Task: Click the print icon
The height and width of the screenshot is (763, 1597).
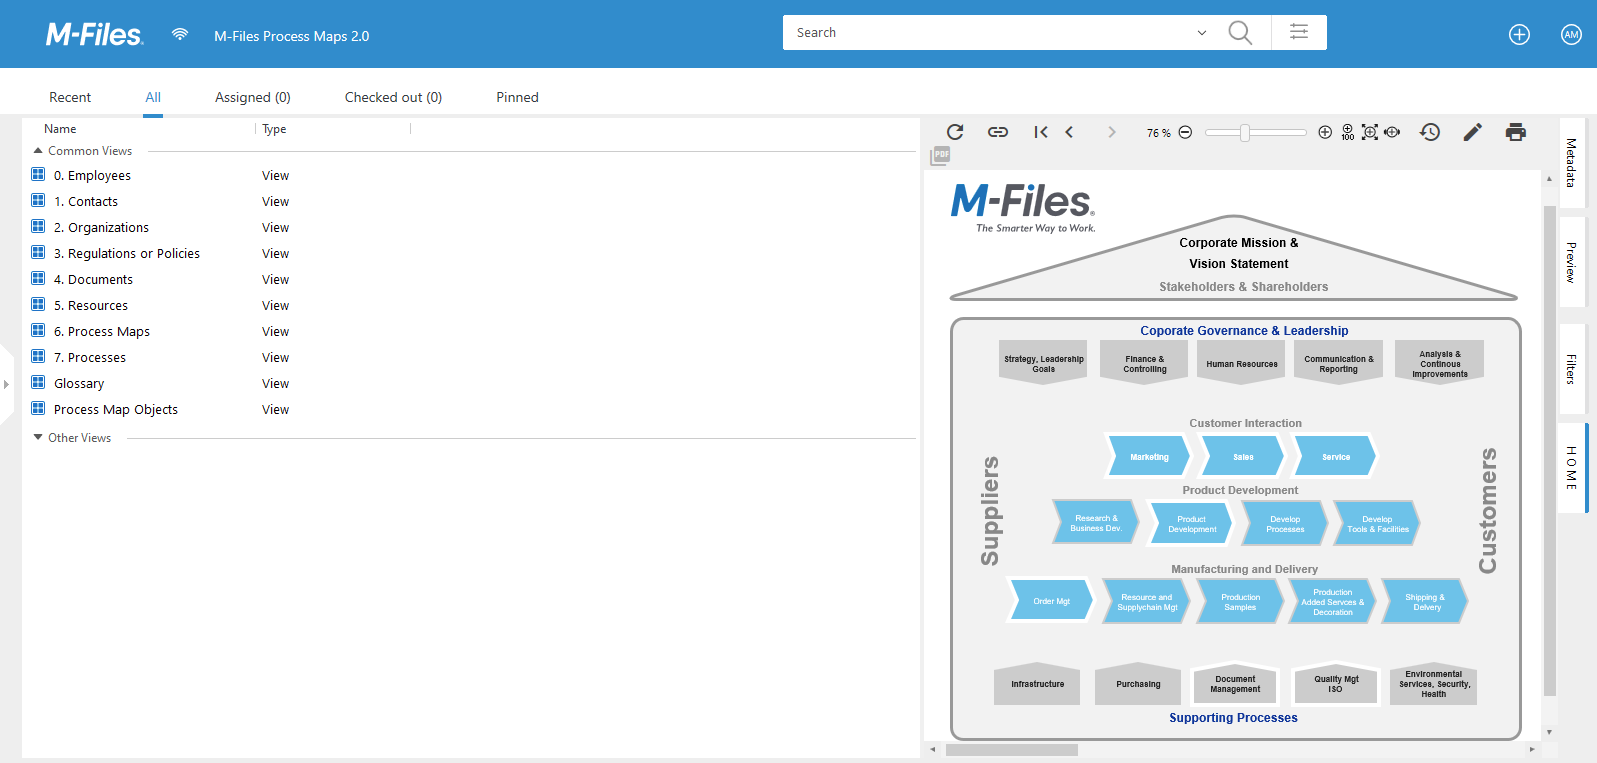Action: (x=1515, y=132)
